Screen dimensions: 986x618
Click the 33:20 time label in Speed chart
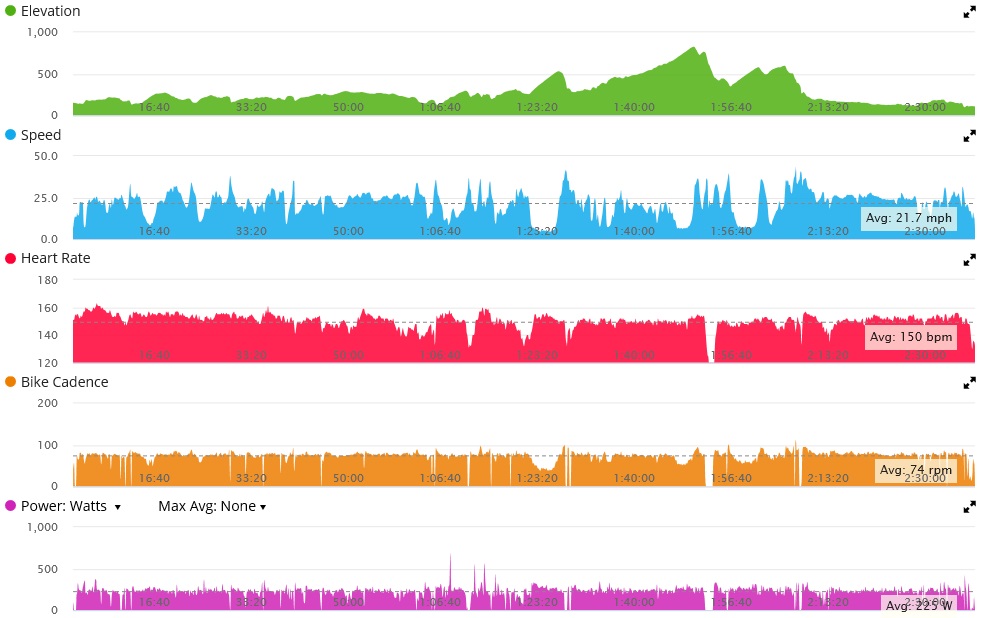click(x=251, y=231)
